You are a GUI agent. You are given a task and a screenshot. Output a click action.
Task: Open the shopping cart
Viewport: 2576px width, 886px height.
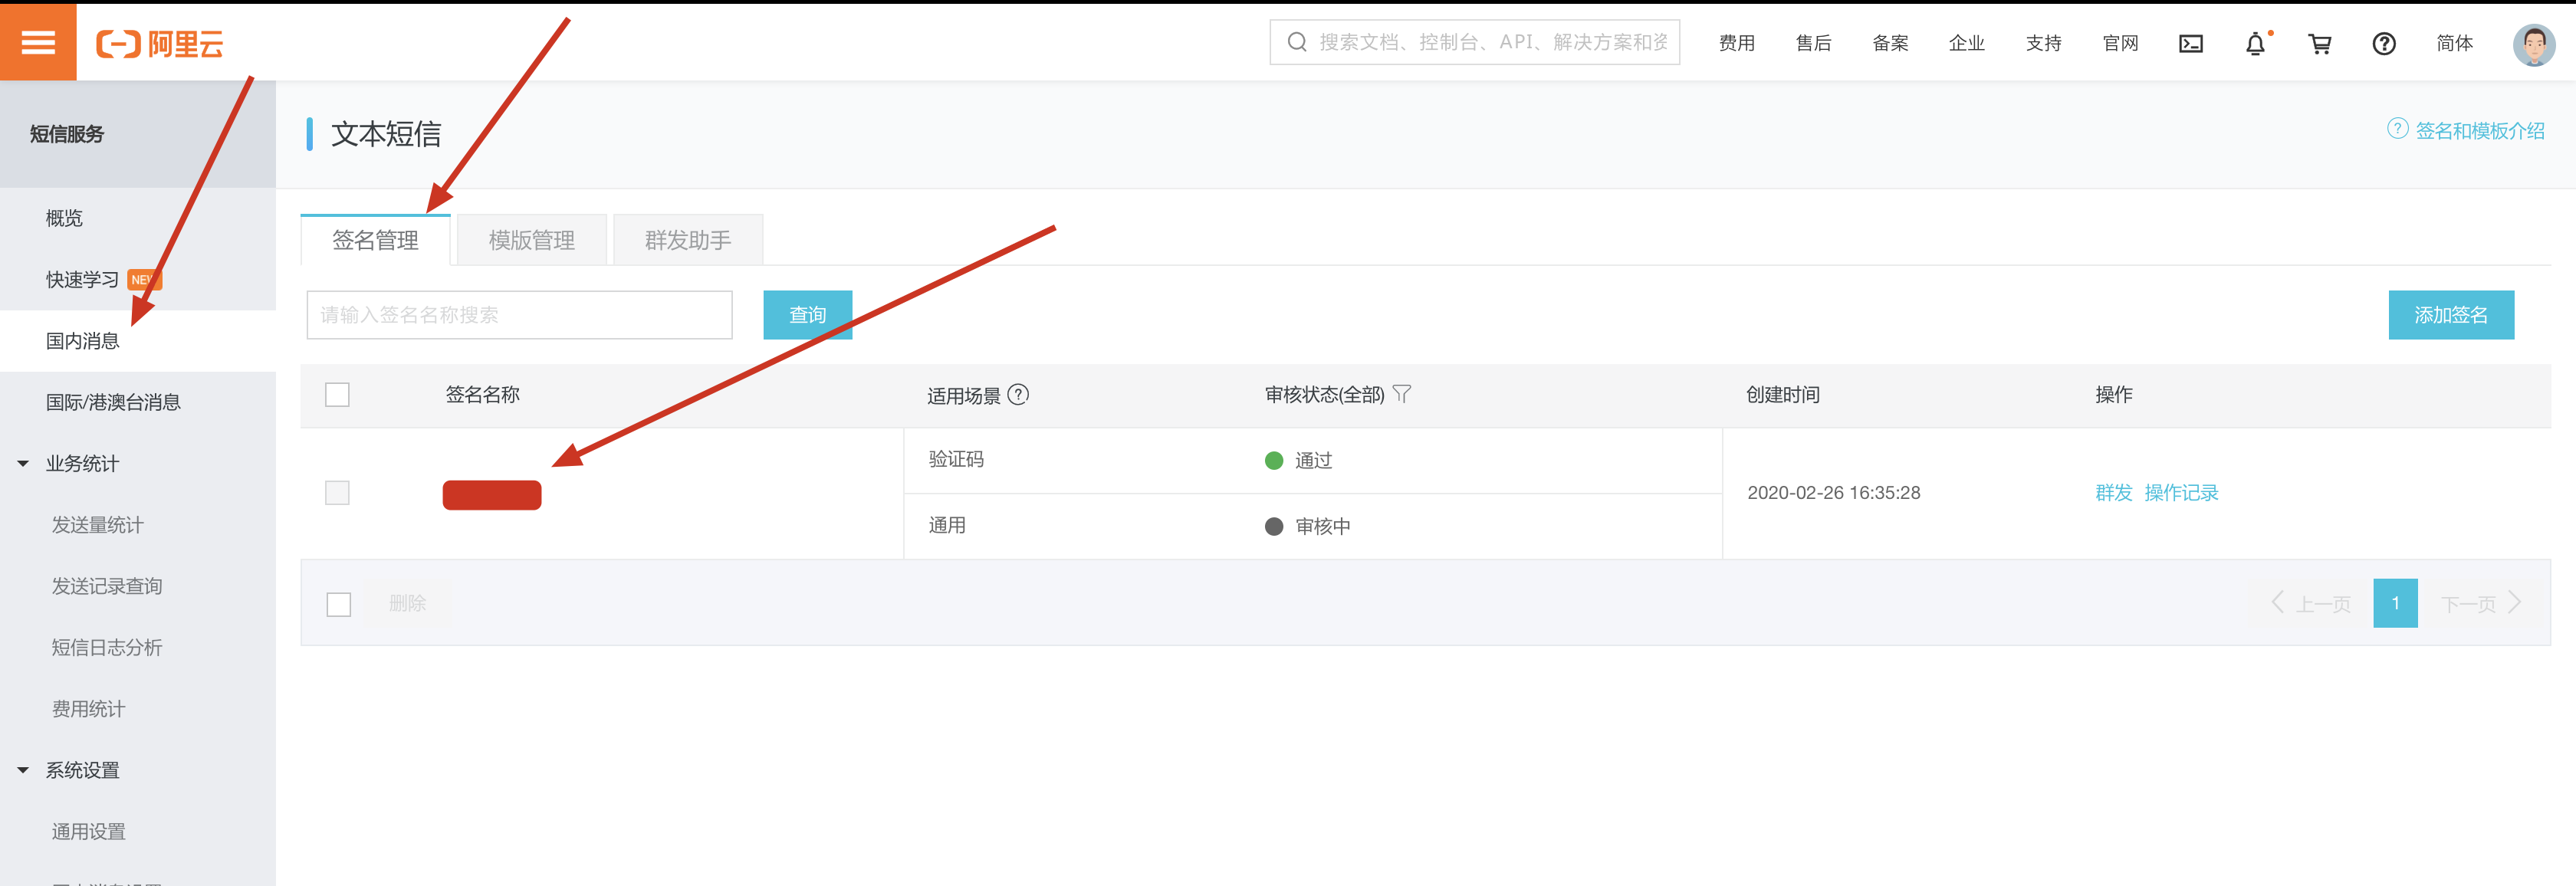pyautogui.click(x=2319, y=44)
